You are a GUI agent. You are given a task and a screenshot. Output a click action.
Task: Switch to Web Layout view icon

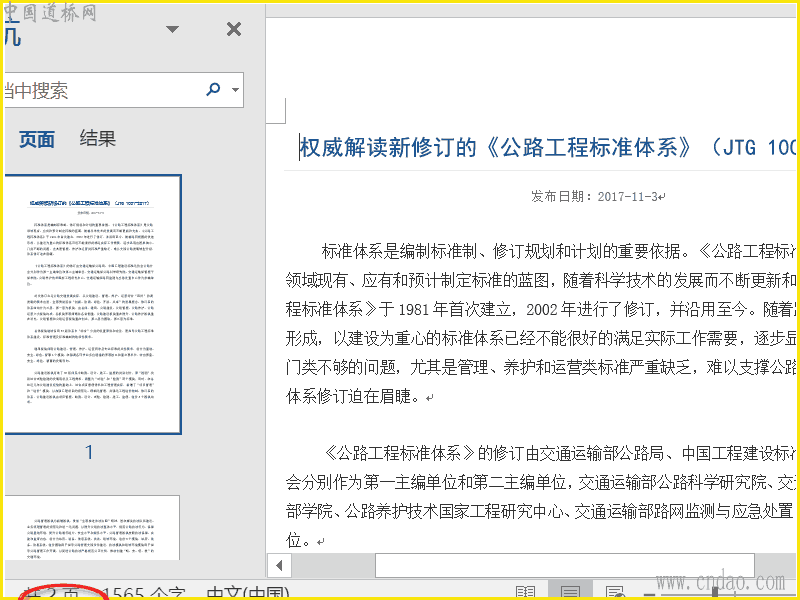coord(616,592)
